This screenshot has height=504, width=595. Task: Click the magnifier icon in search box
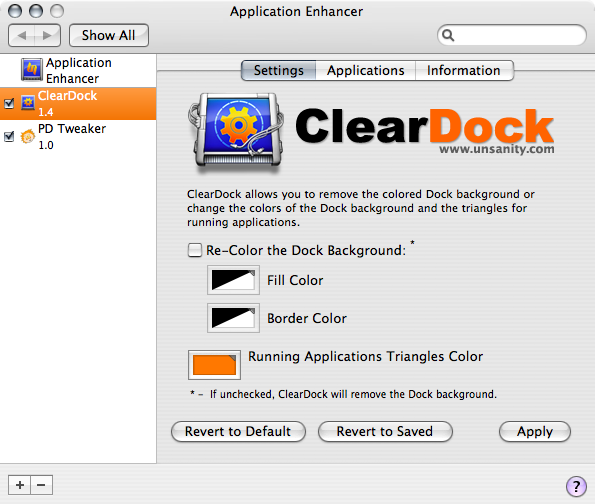(448, 35)
